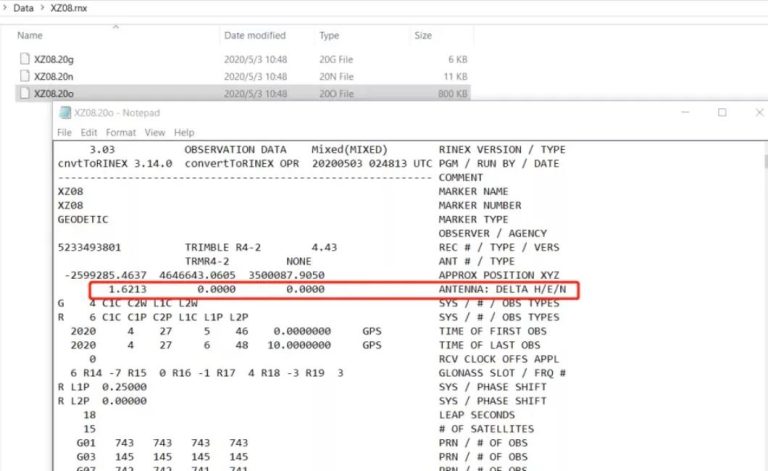Screen dimensions: 768x471
Task: Click the XZ08.20g file icon
Action: (x=25, y=59)
